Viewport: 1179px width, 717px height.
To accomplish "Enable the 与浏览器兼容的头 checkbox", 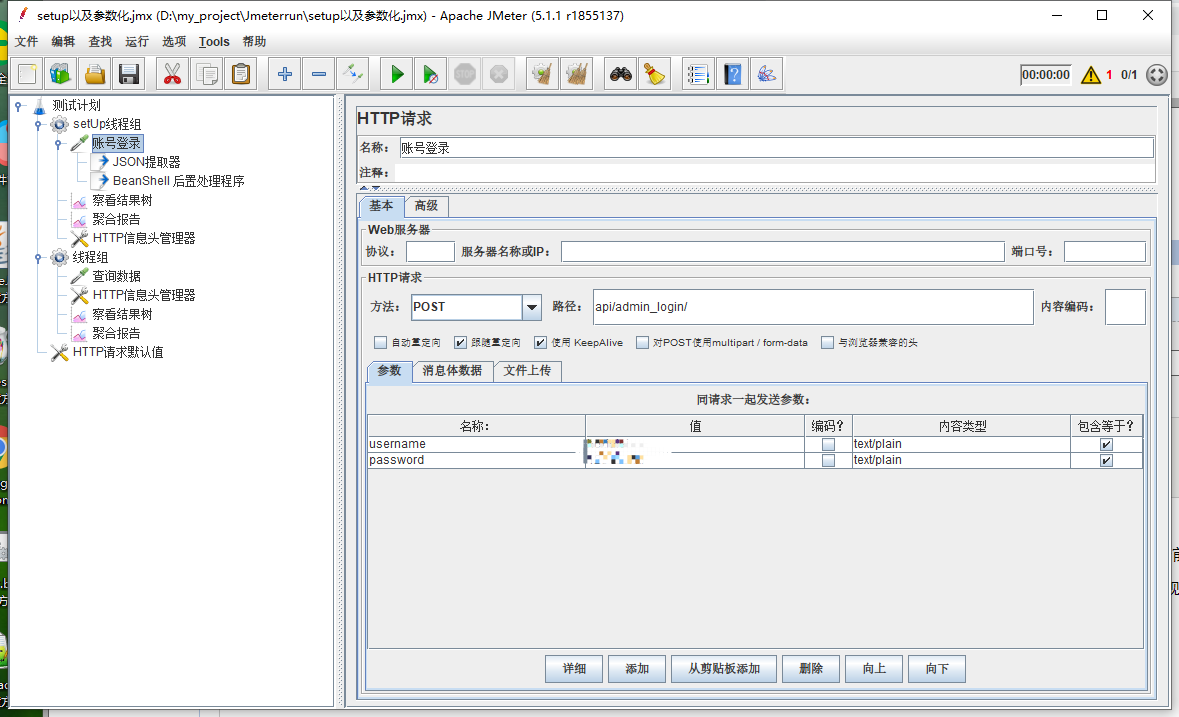I will coord(827,343).
